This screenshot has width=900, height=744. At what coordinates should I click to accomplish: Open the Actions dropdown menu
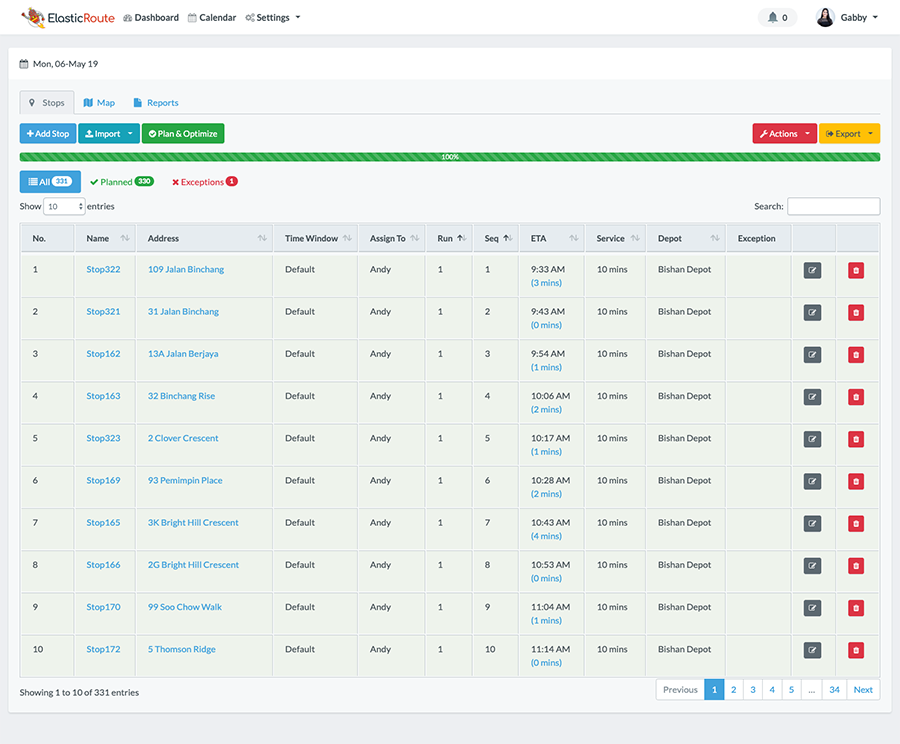point(784,134)
